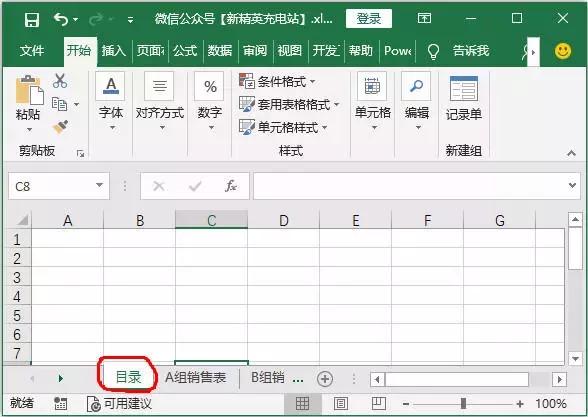Image resolution: width=588 pixels, height=417 pixels.
Task: Open 剪贴板 dialog launcher
Action: pos(80,153)
